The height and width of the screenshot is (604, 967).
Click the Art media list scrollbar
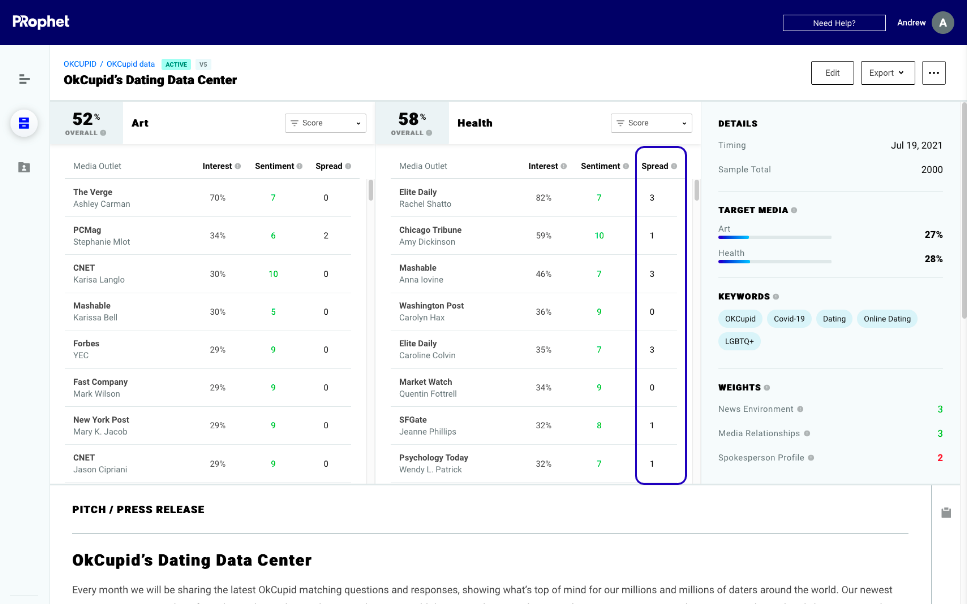tap(371, 190)
